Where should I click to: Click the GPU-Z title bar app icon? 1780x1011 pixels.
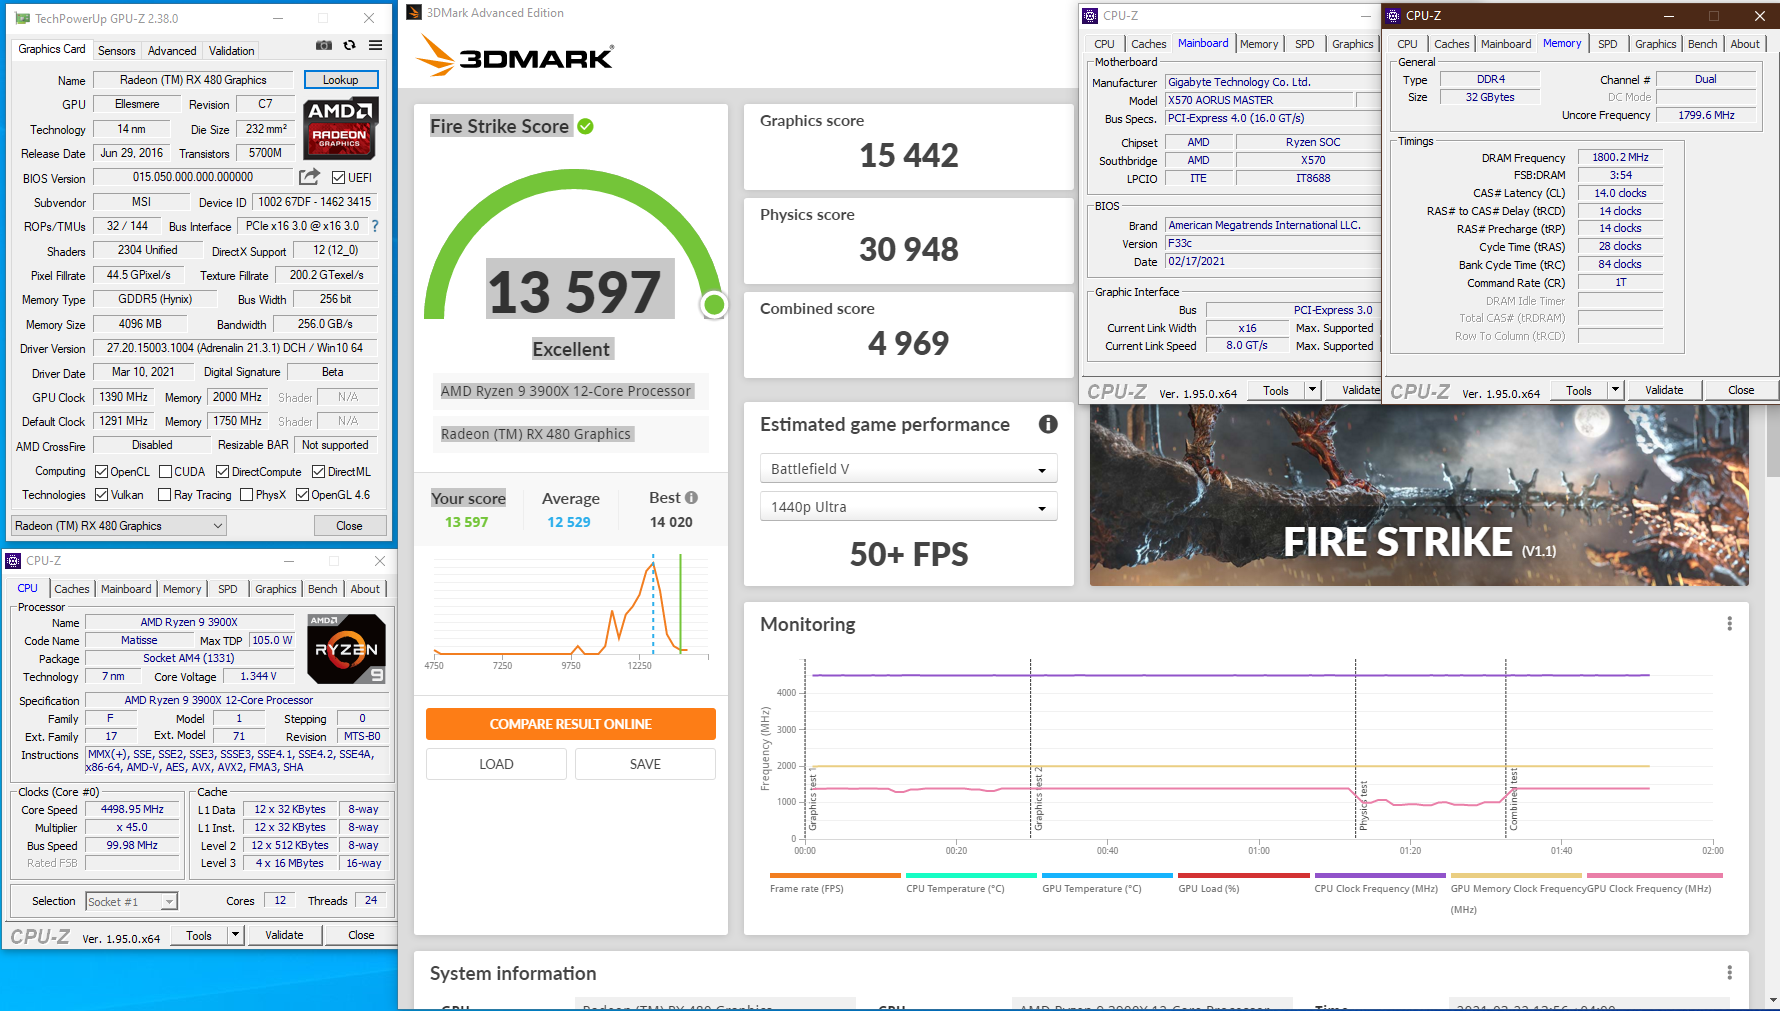click(22, 18)
